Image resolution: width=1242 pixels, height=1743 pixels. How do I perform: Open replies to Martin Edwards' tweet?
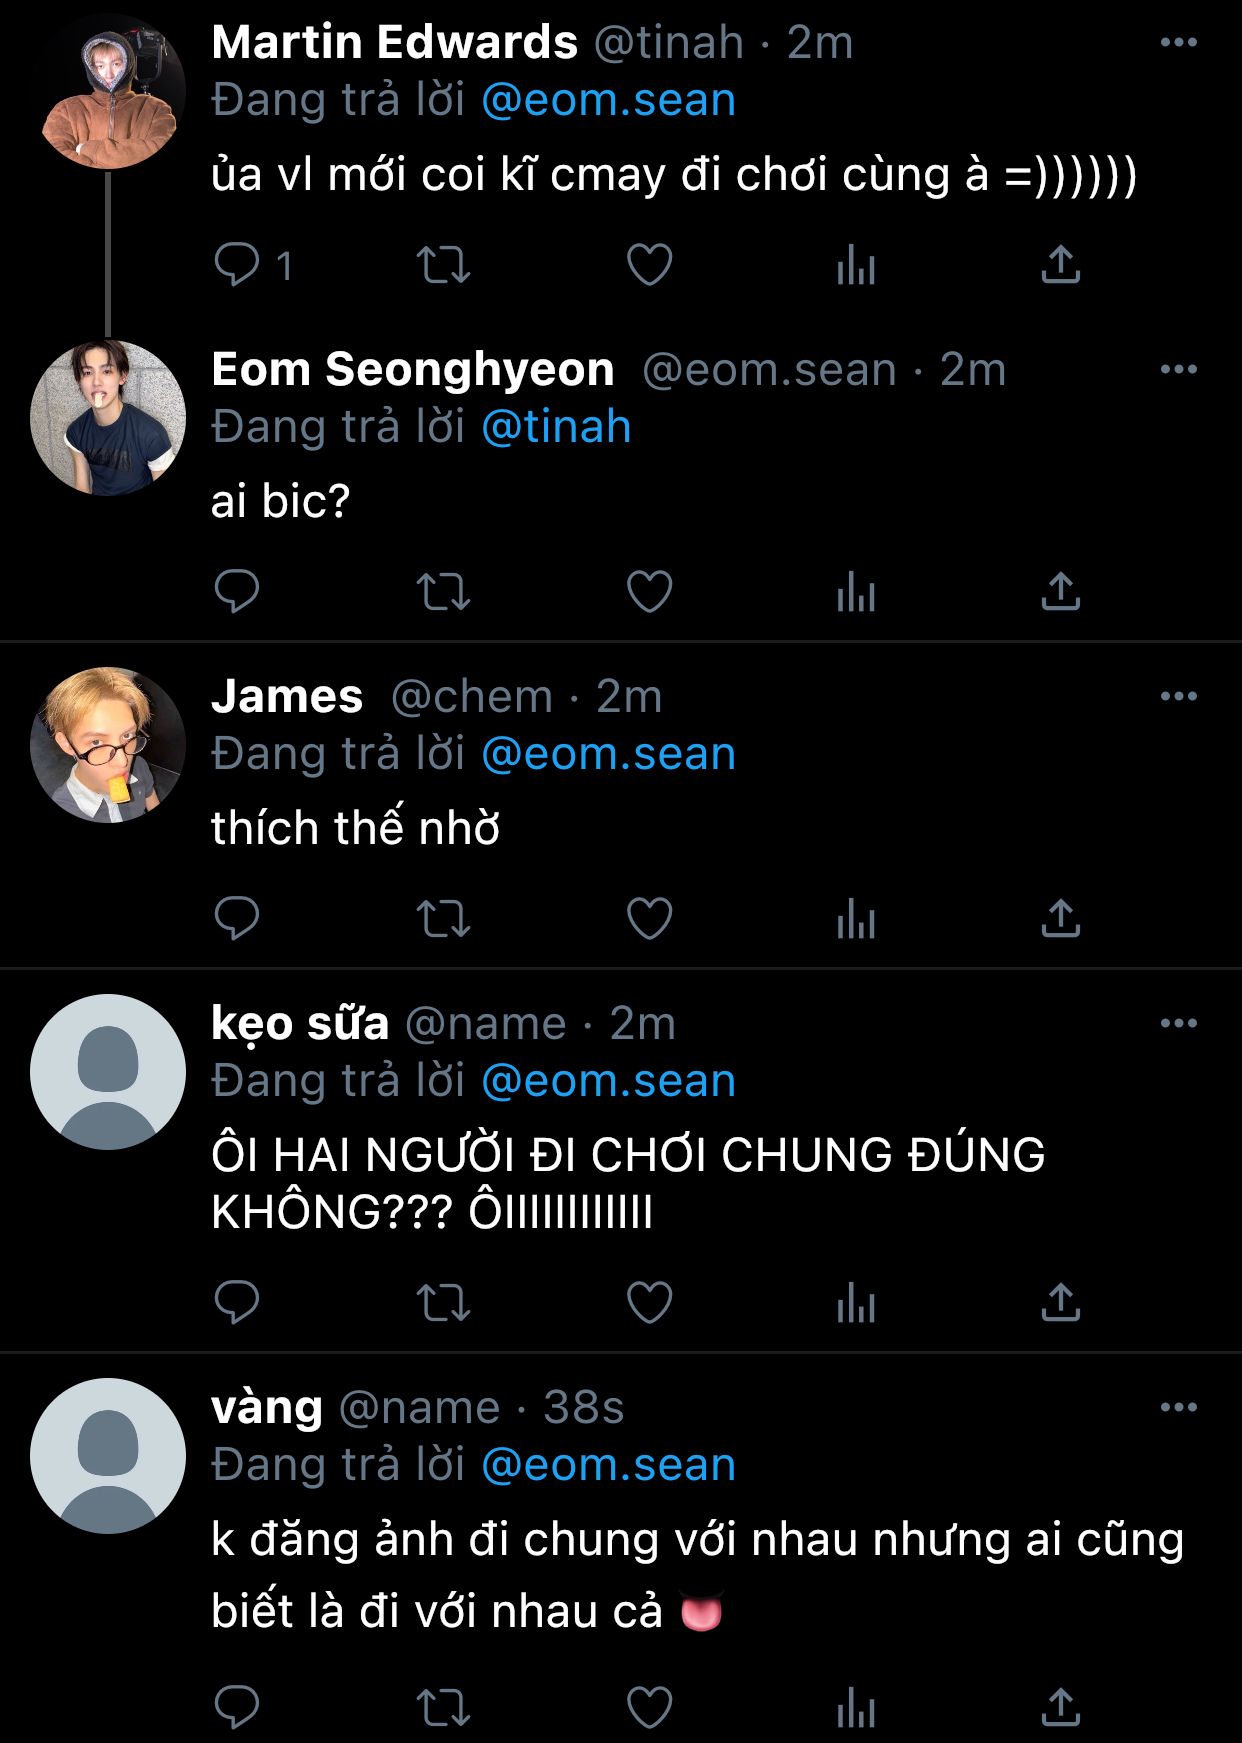tap(238, 265)
